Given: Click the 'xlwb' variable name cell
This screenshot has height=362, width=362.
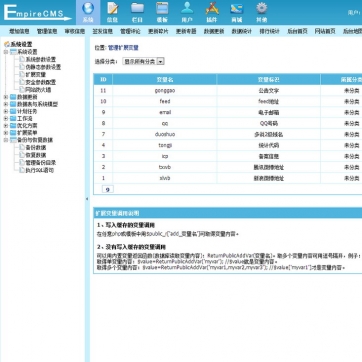Looking at the screenshot, I should coord(165,178).
